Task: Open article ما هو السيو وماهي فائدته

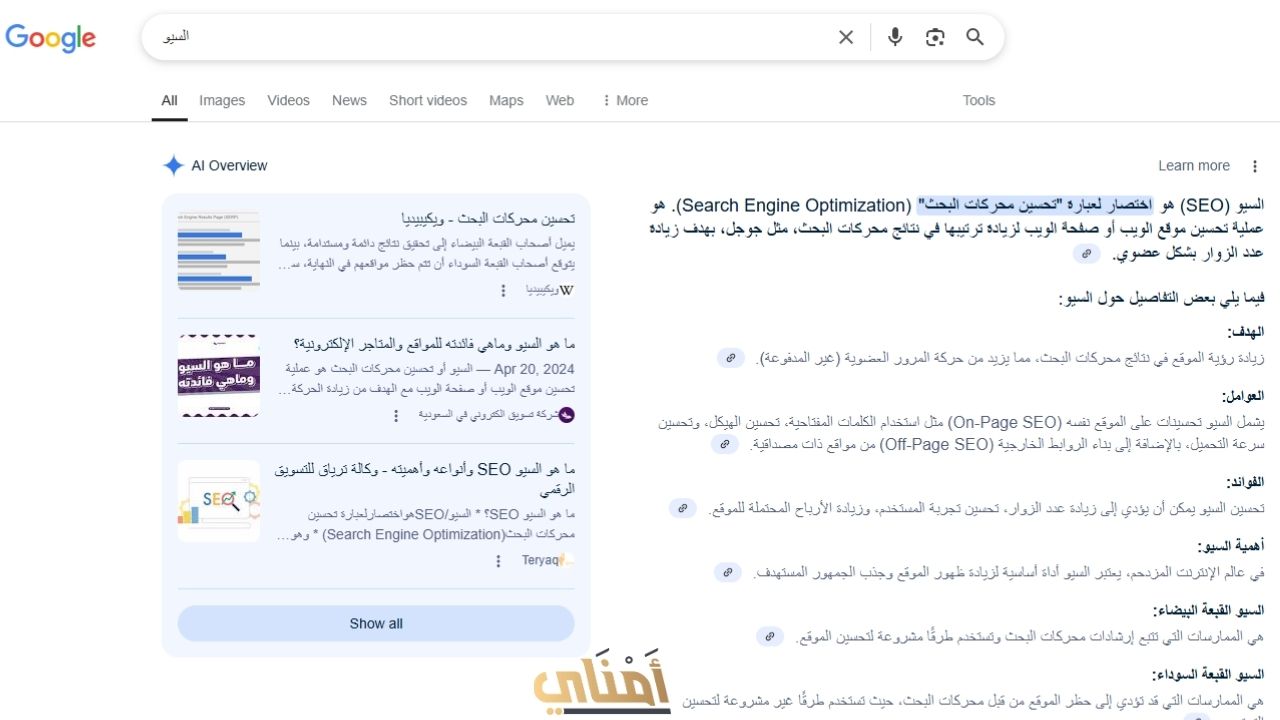Action: (435, 344)
